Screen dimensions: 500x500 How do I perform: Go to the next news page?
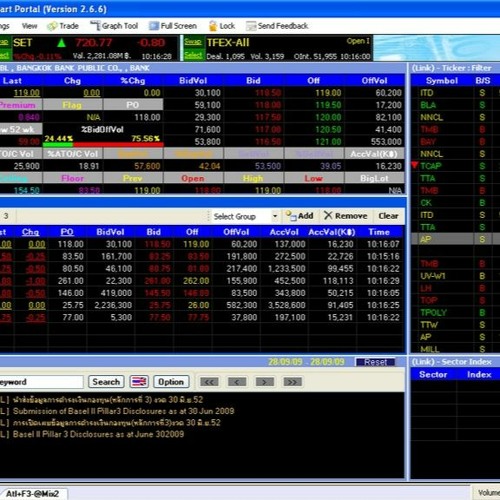click(264, 382)
